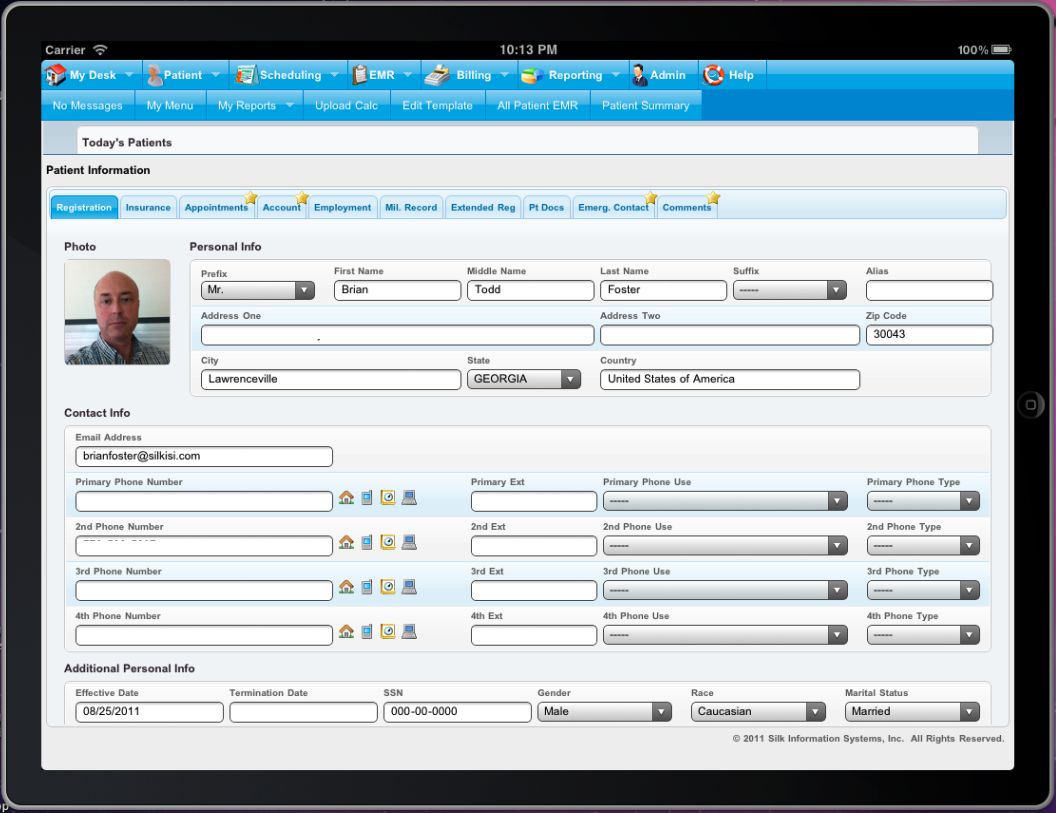Screen dimensions: 1056x813
Task: Open the My Reports menu
Action: (x=255, y=106)
